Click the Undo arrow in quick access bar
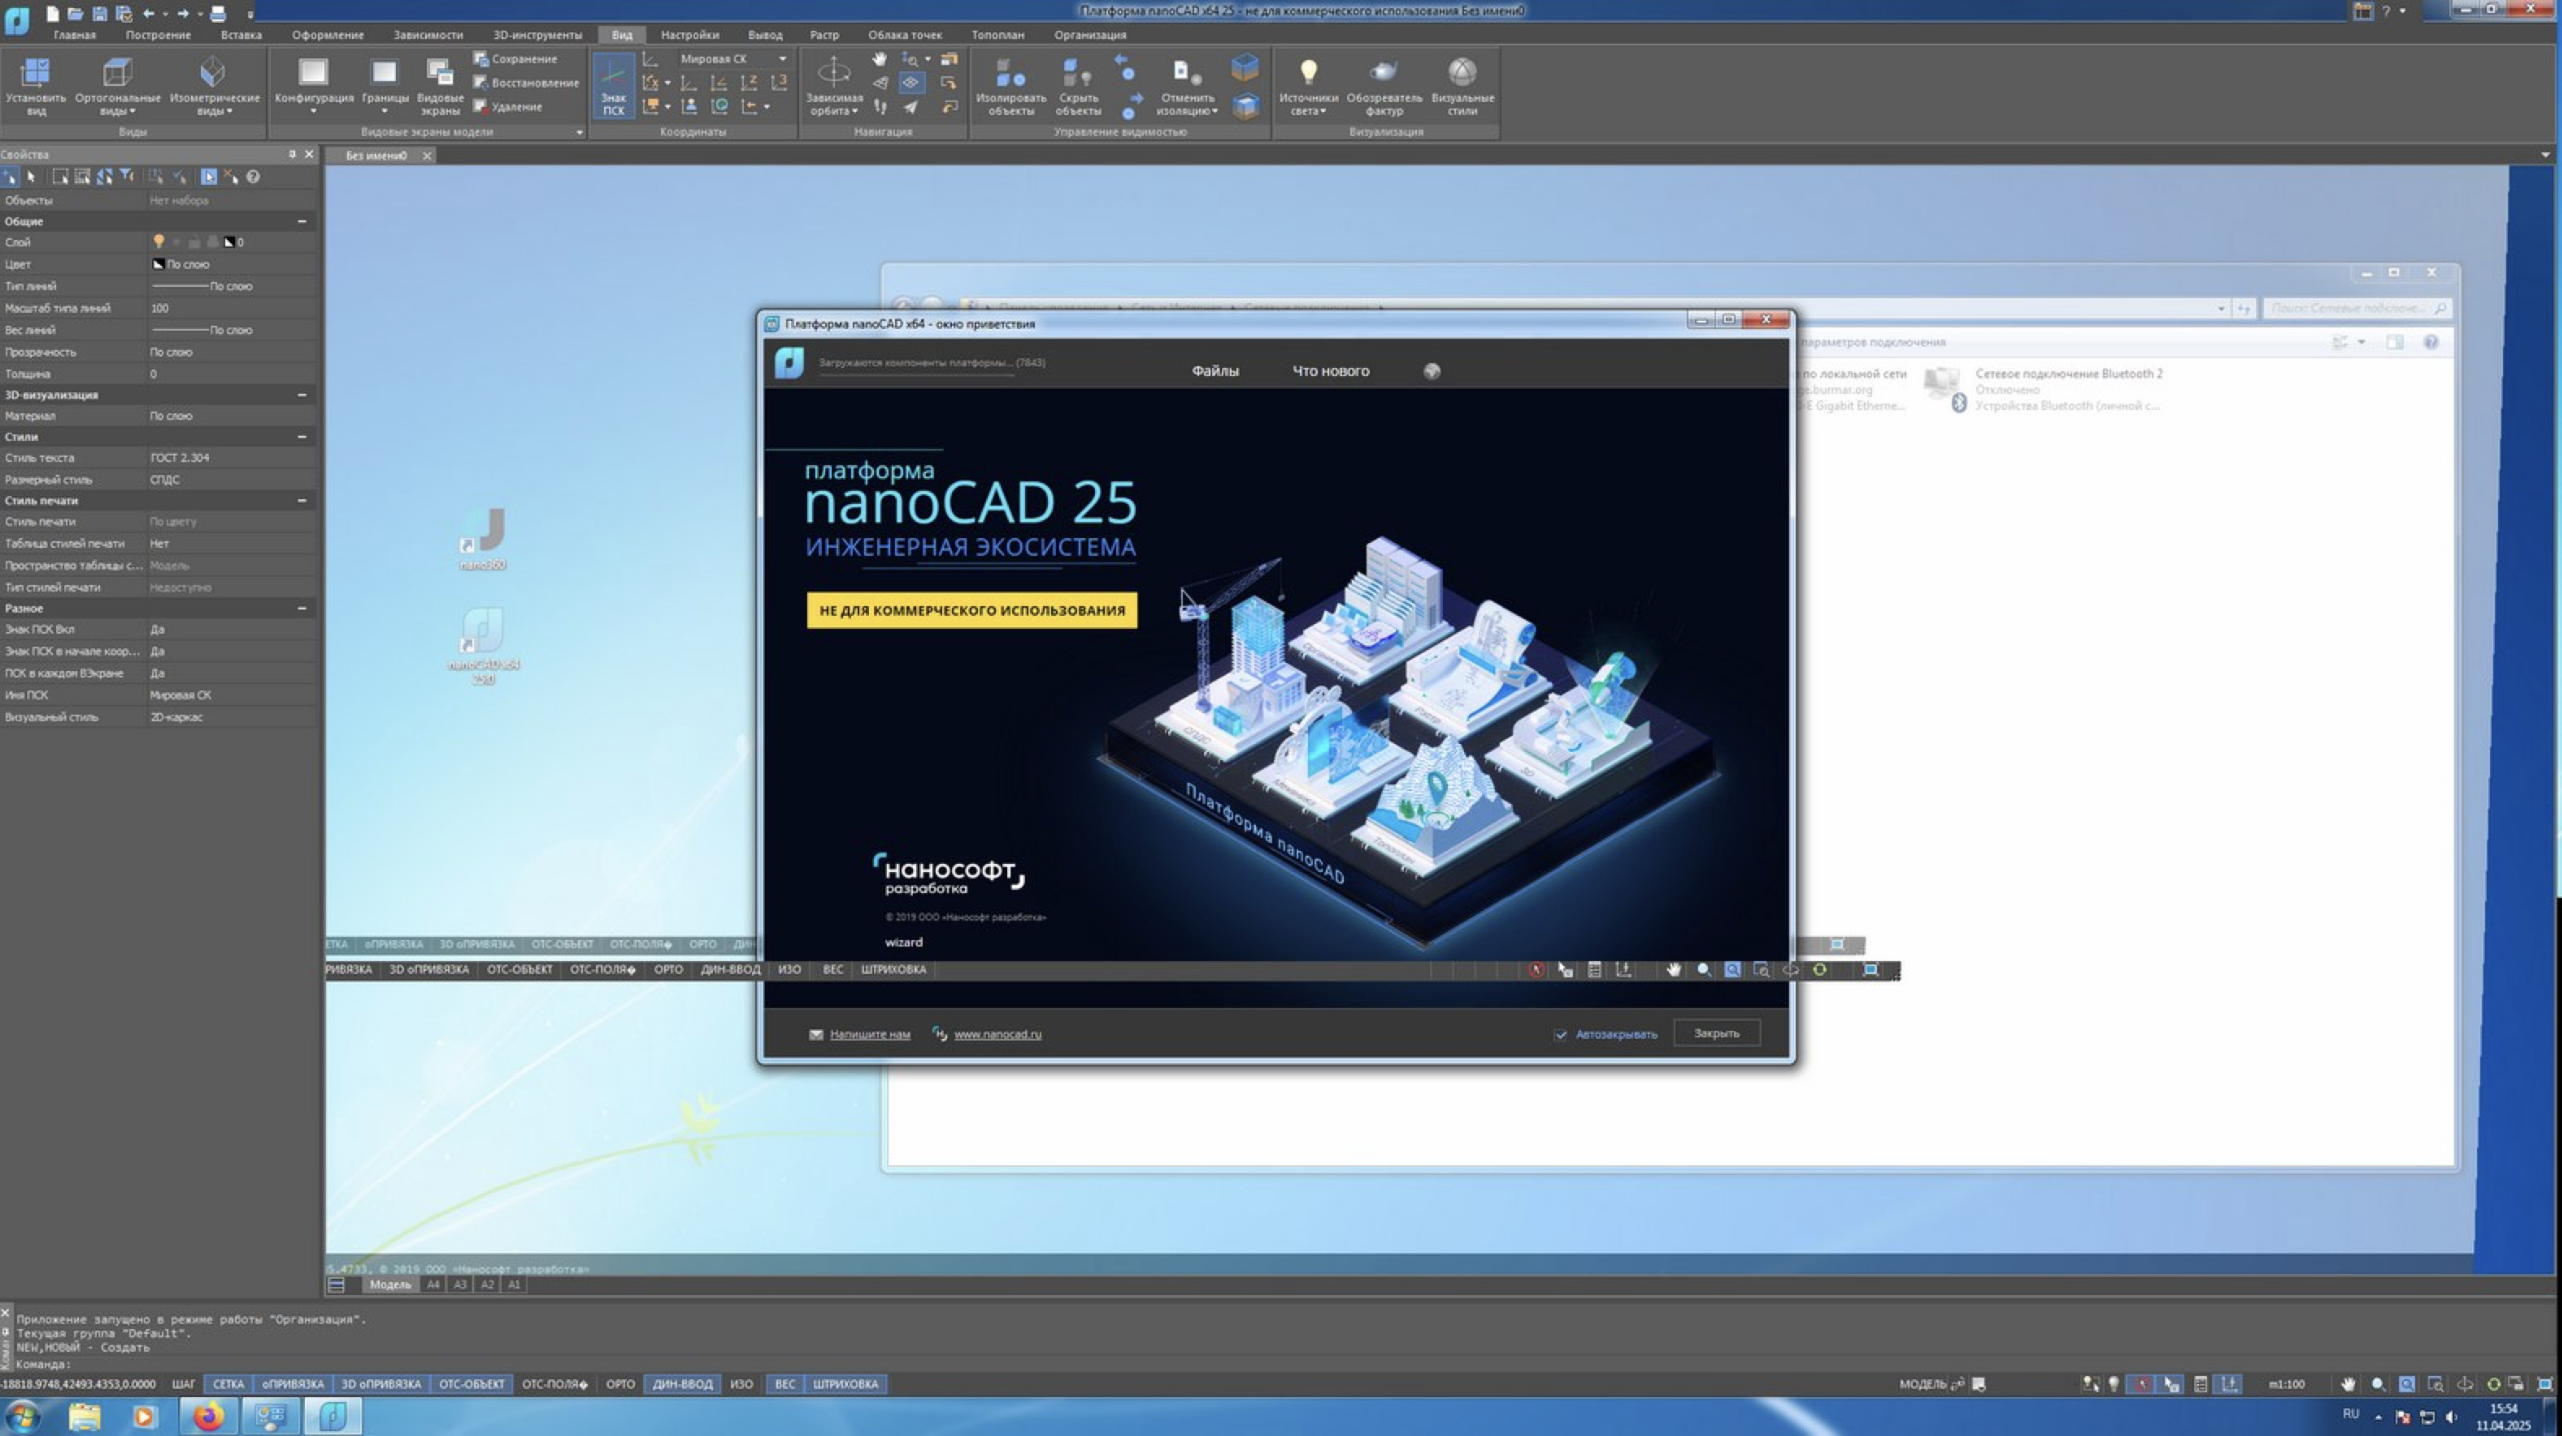The image size is (2562, 1436). point(149,13)
